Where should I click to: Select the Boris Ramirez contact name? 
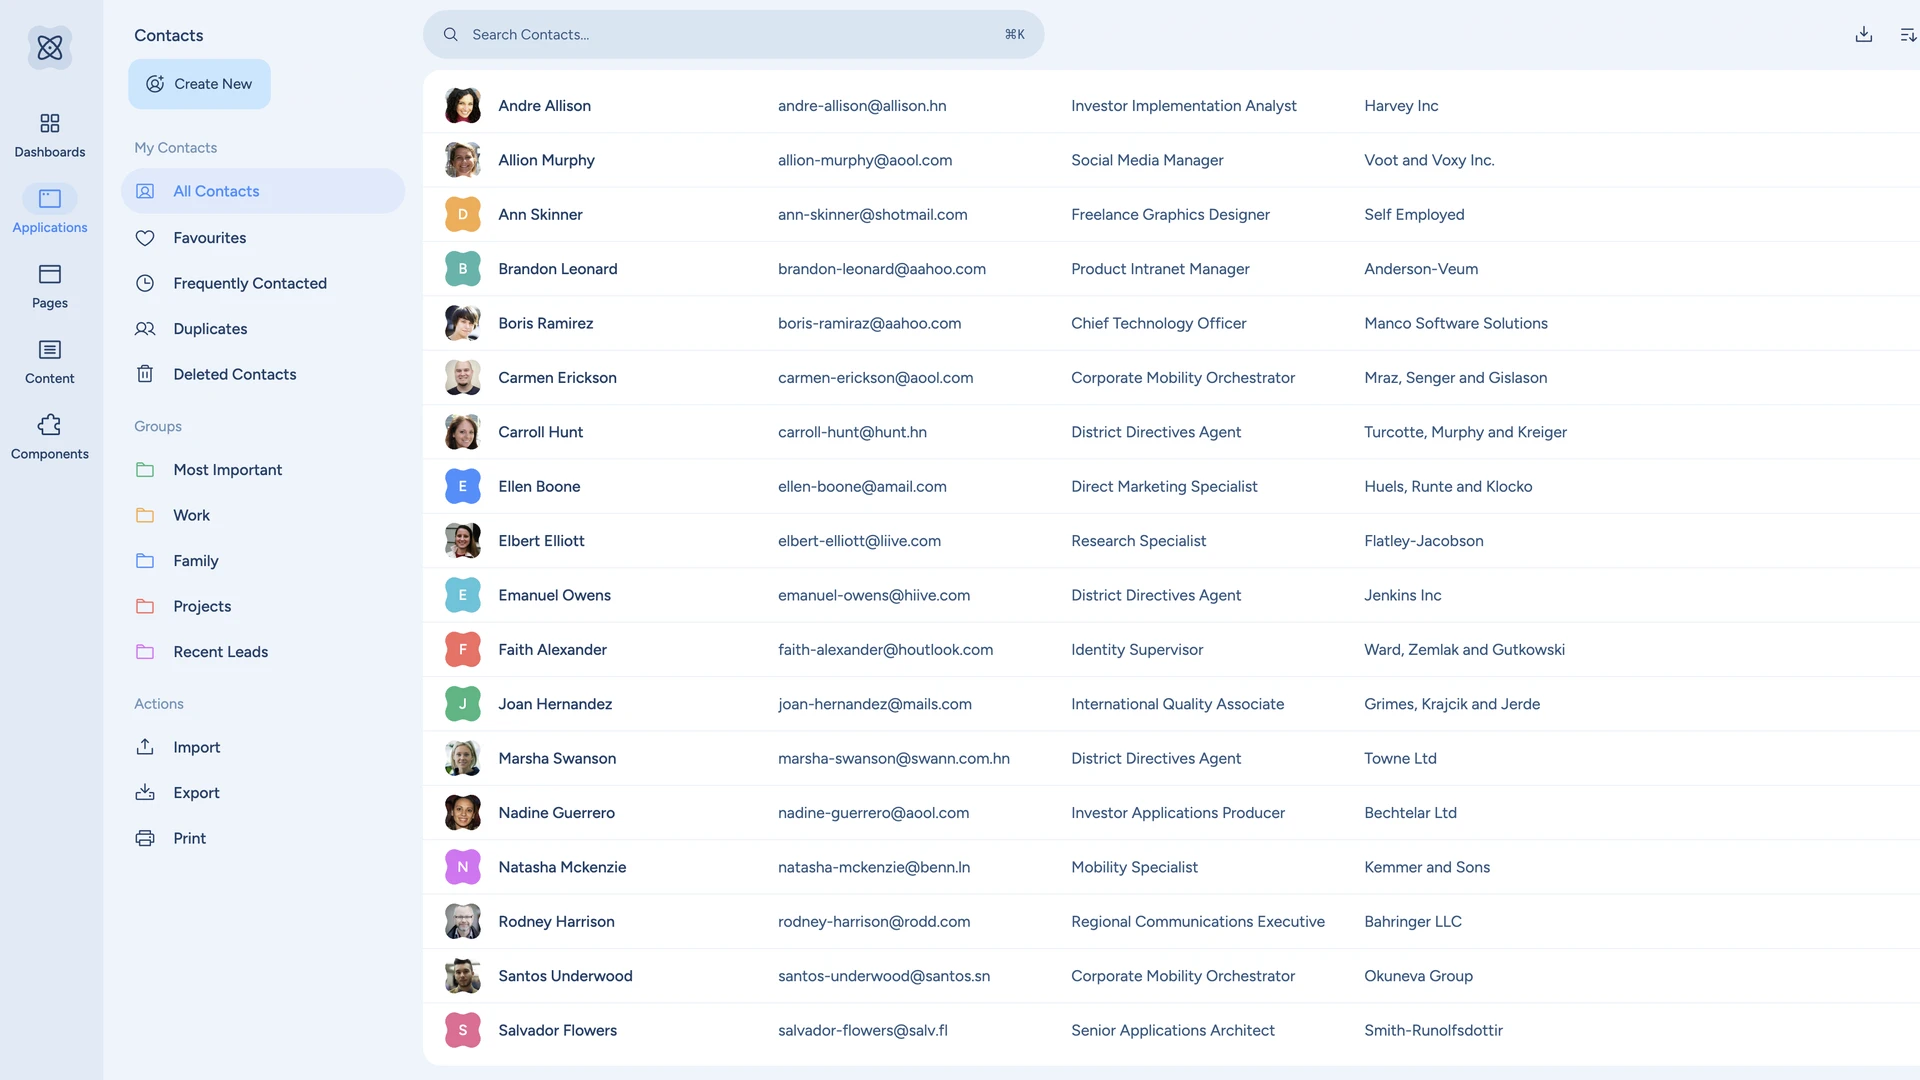click(x=546, y=323)
